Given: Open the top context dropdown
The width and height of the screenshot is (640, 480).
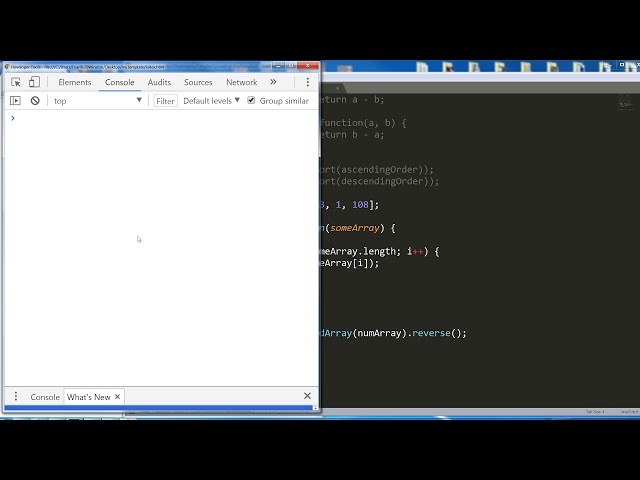Looking at the screenshot, I should tap(98, 101).
